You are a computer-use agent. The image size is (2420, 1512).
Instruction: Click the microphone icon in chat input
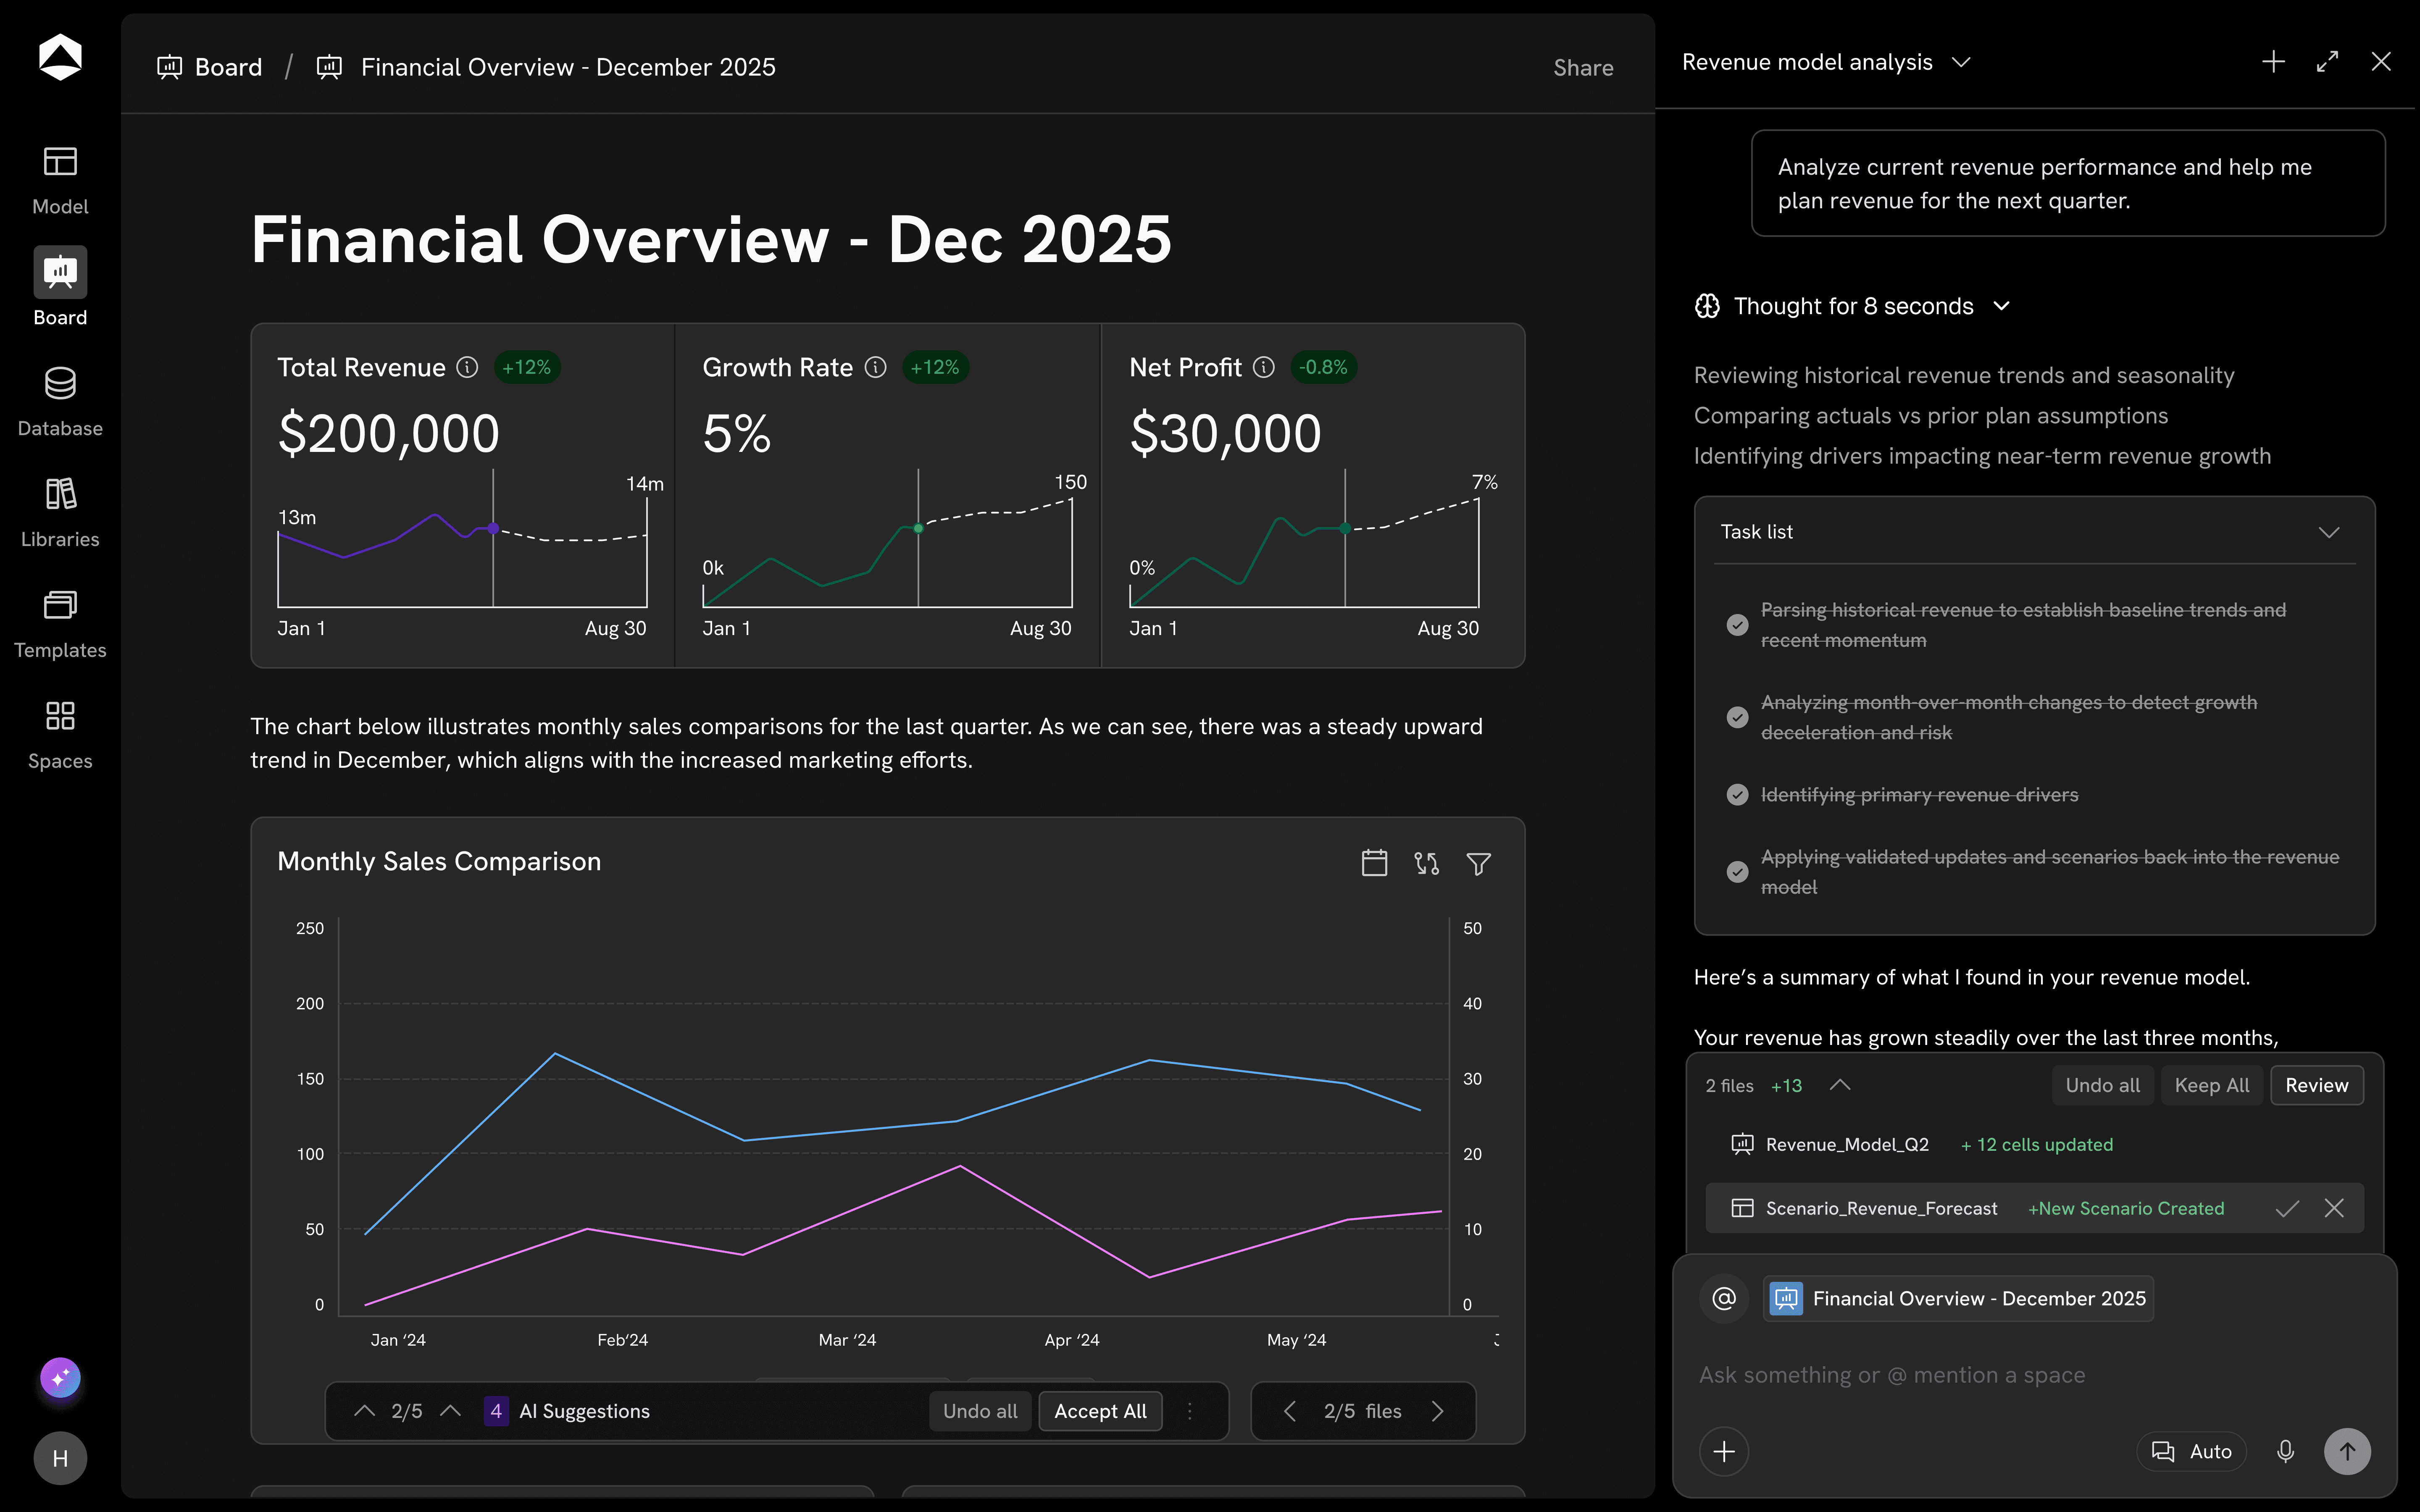click(2285, 1451)
